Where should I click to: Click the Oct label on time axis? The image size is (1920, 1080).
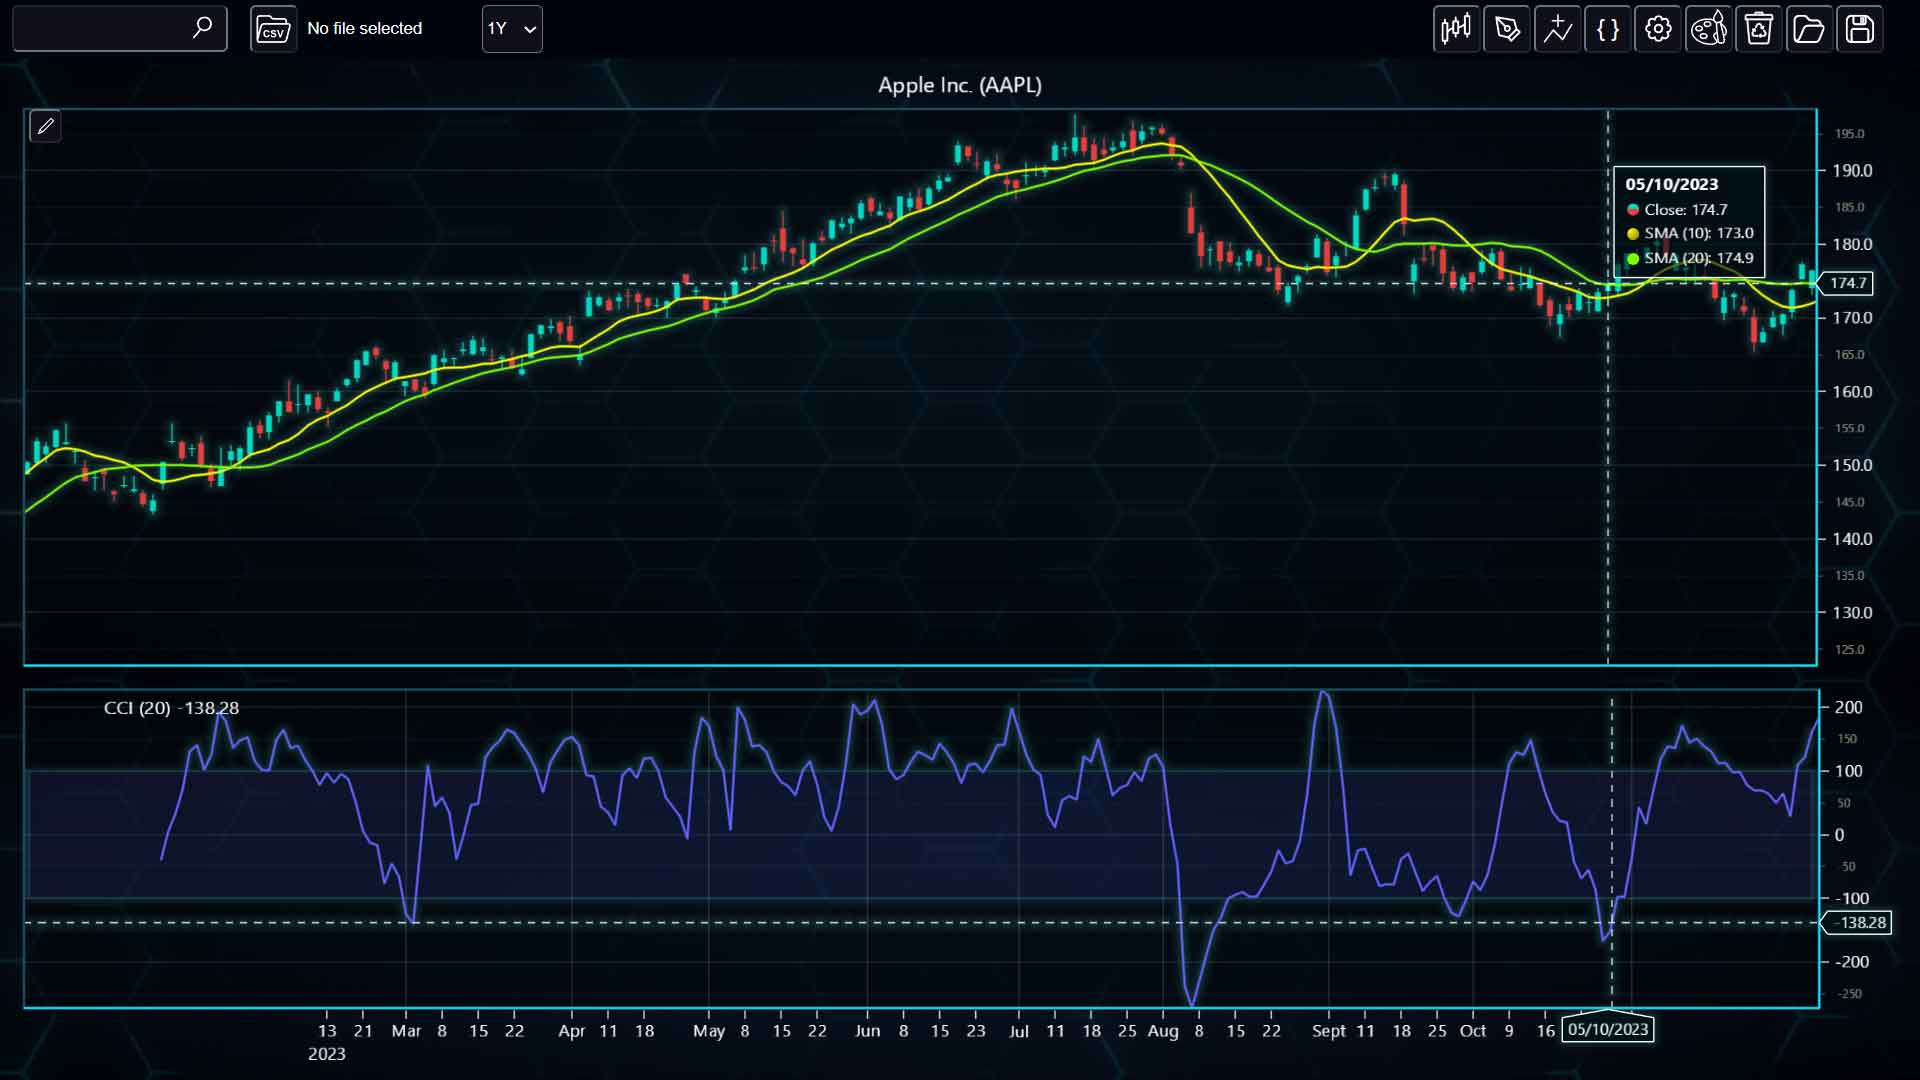[1473, 1031]
